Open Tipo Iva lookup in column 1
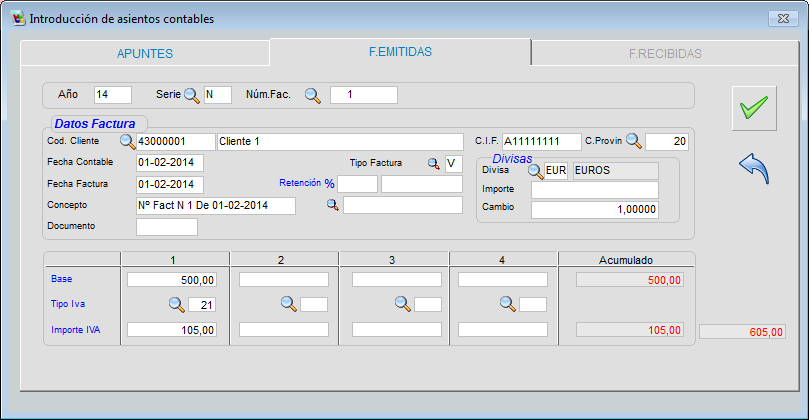Image resolution: width=809 pixels, height=420 pixels. coord(175,304)
